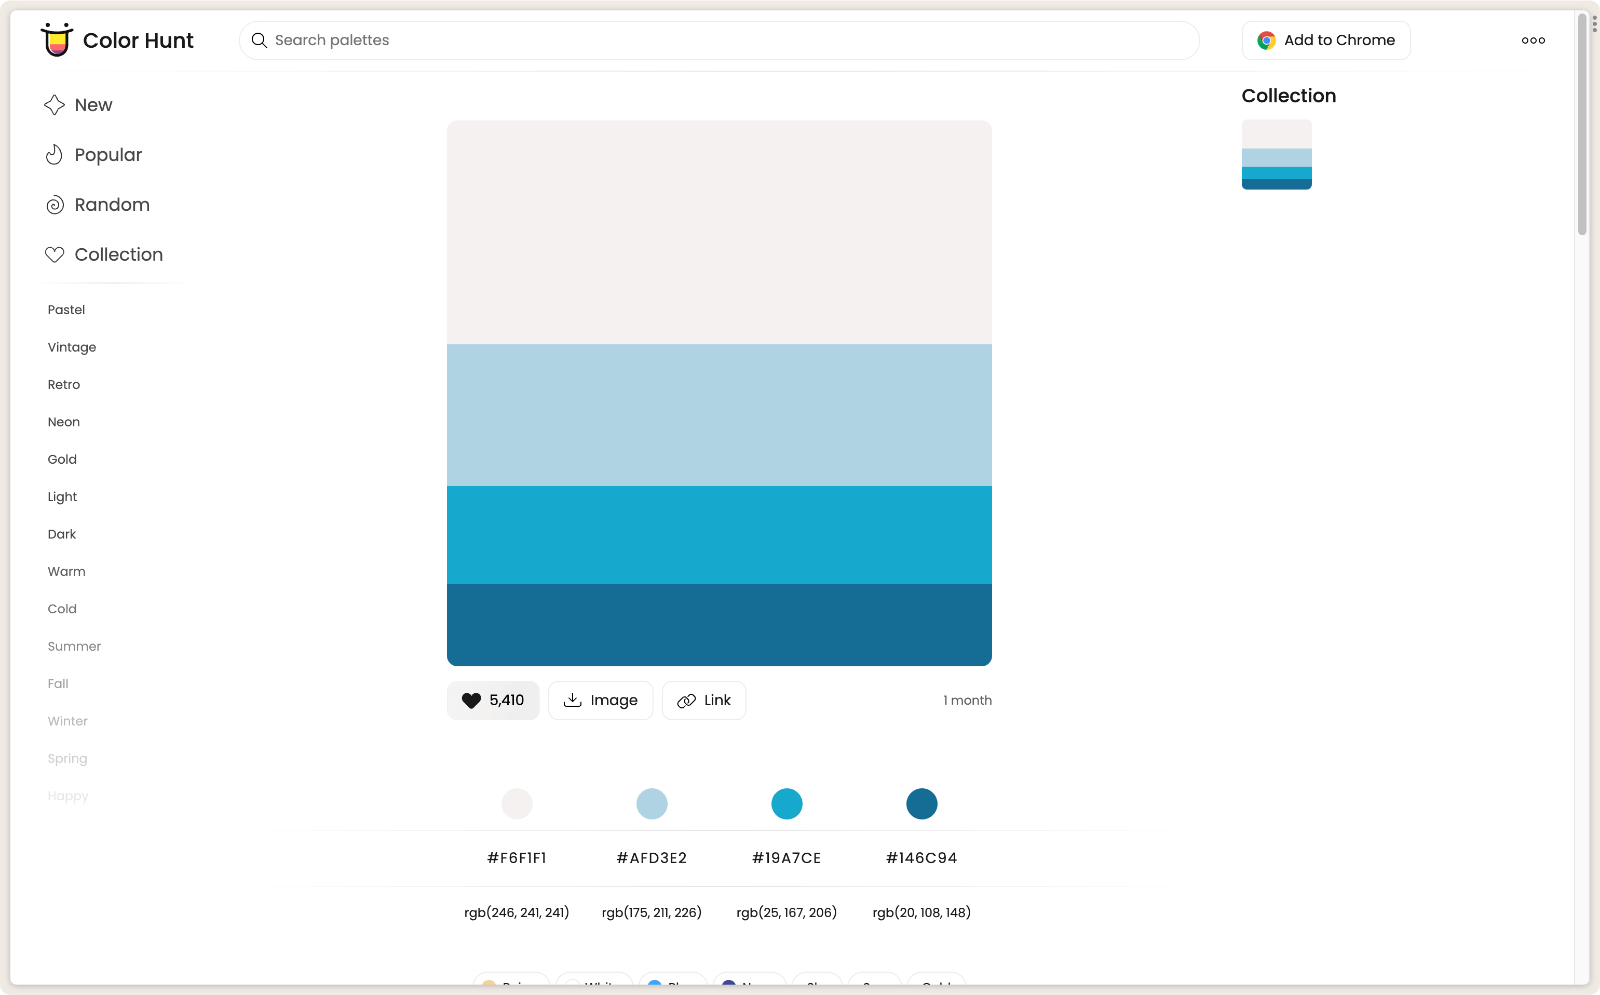Click the Color Hunt logo icon

pos(57,40)
